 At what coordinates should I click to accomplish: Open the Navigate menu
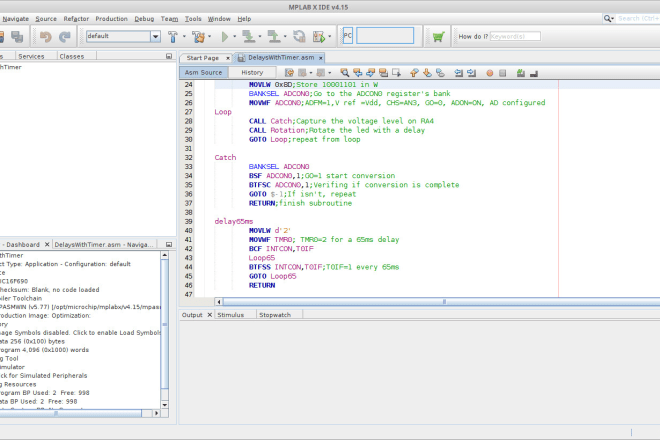pyautogui.click(x=16, y=19)
